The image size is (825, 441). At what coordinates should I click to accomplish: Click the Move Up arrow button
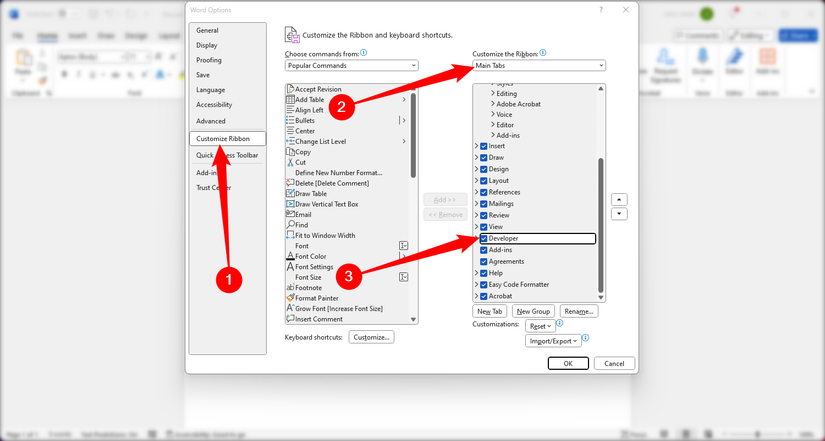pos(619,200)
